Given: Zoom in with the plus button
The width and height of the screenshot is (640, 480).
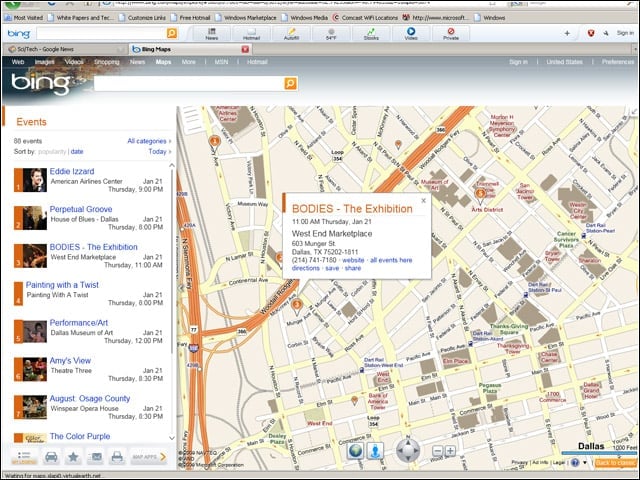Looking at the screenshot, I should 450,451.
